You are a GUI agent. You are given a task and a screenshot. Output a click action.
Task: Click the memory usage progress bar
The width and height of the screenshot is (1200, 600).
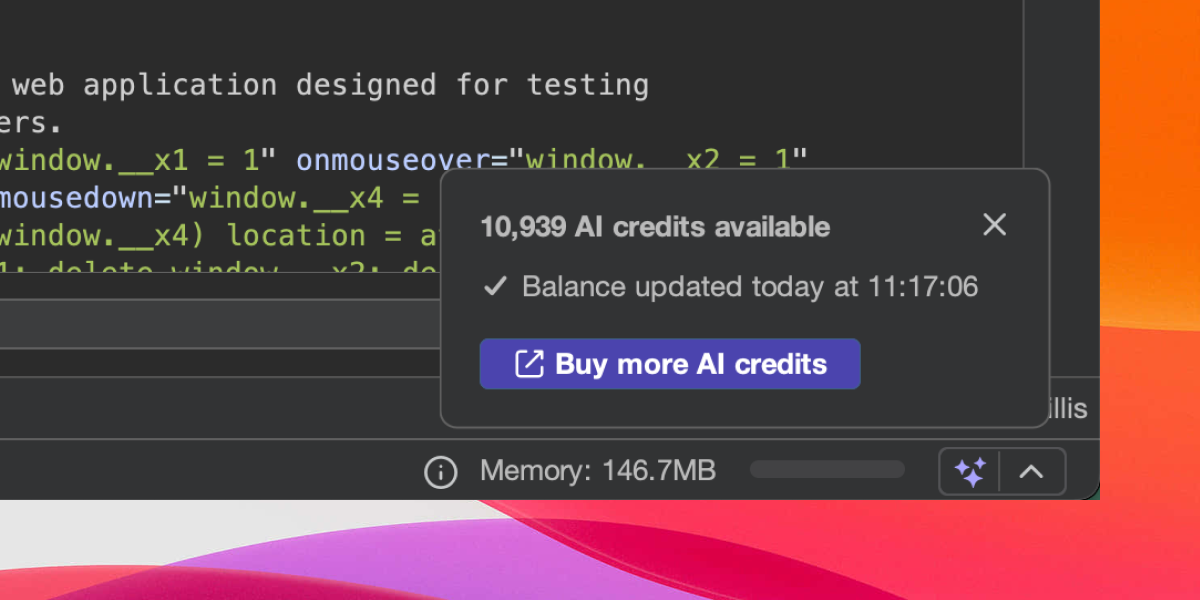pos(827,470)
